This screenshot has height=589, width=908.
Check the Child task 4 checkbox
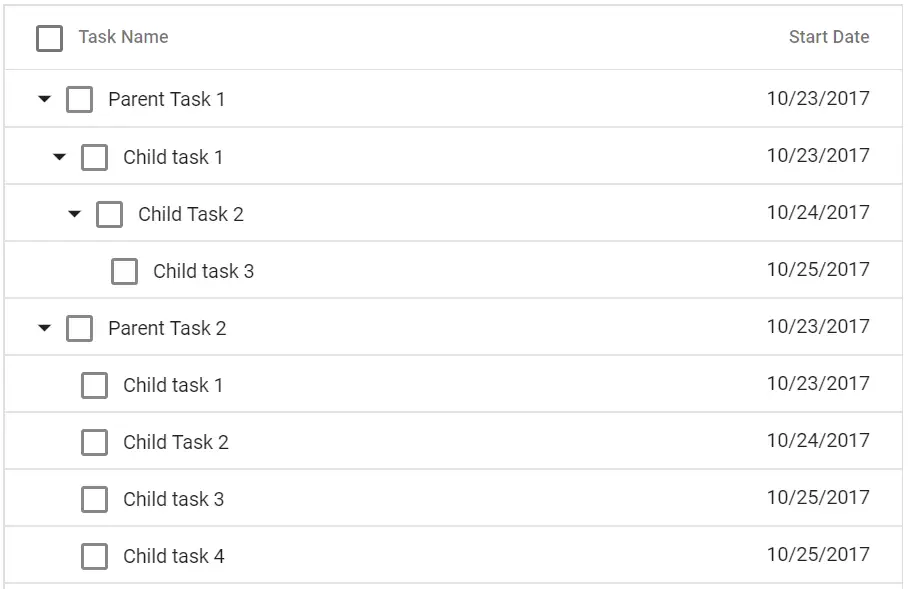tap(94, 556)
